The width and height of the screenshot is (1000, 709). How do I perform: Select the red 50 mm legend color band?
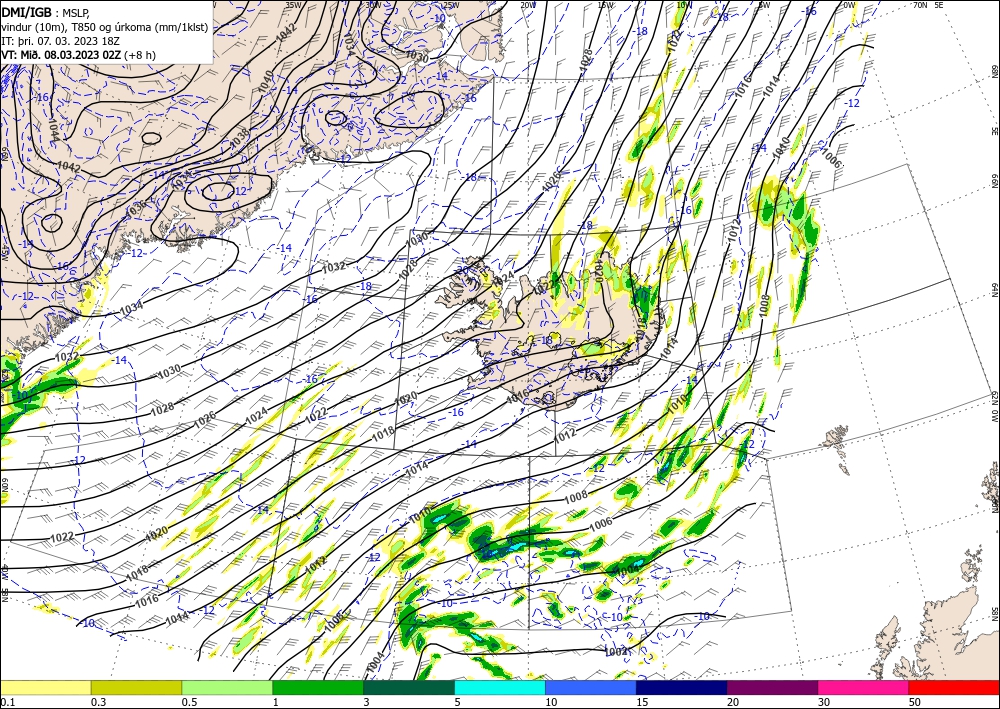click(954, 688)
